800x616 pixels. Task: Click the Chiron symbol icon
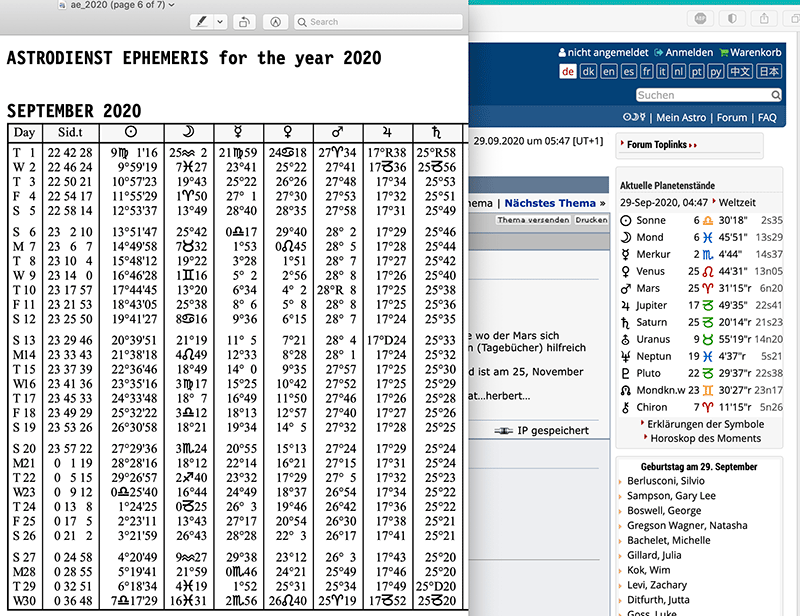tap(626, 407)
